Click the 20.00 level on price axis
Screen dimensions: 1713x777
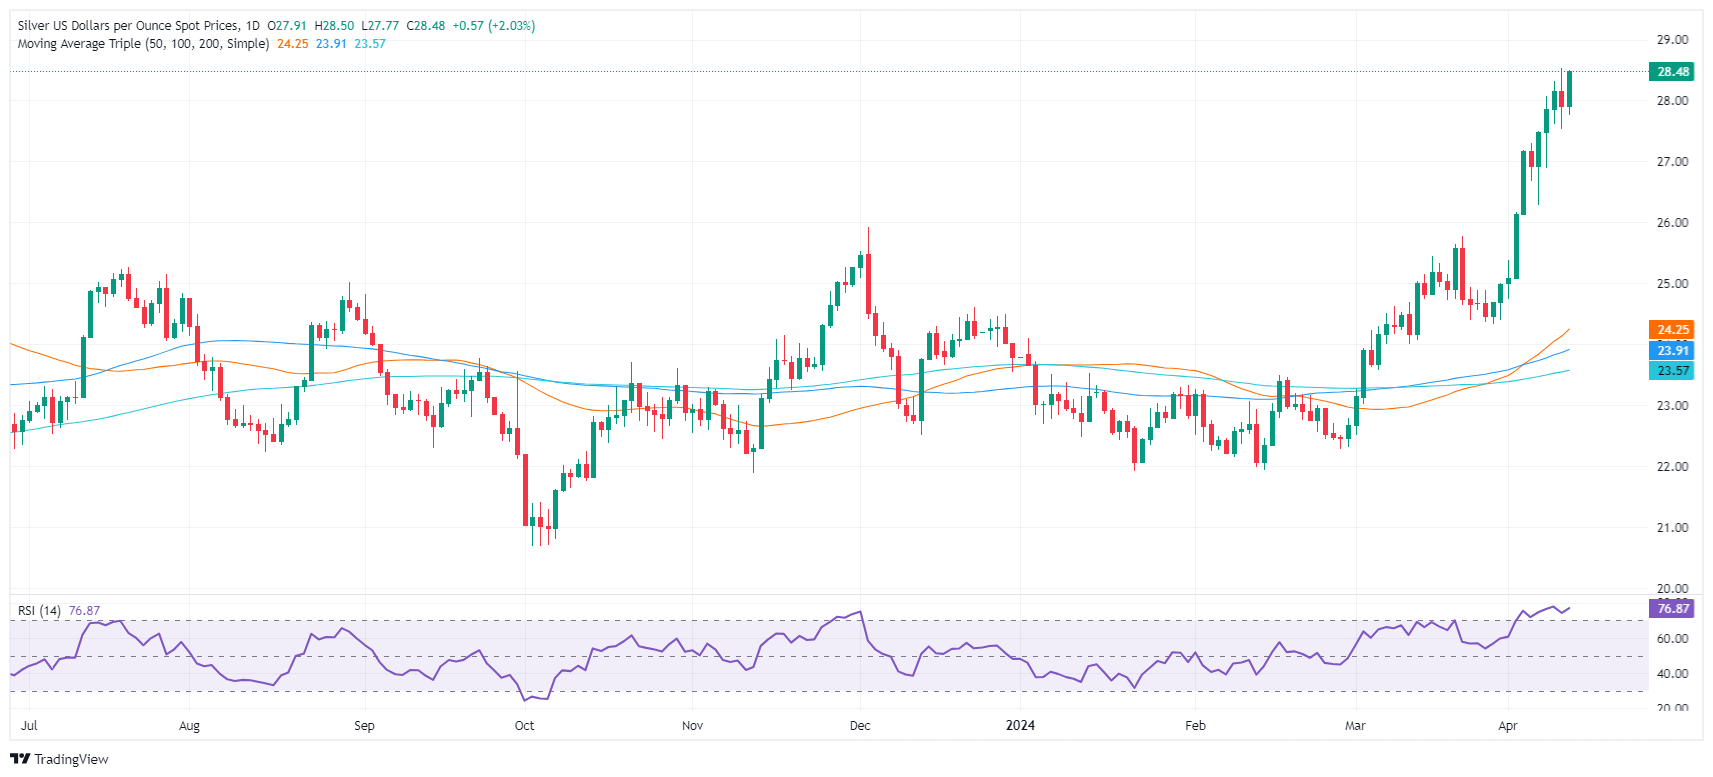pos(1672,589)
